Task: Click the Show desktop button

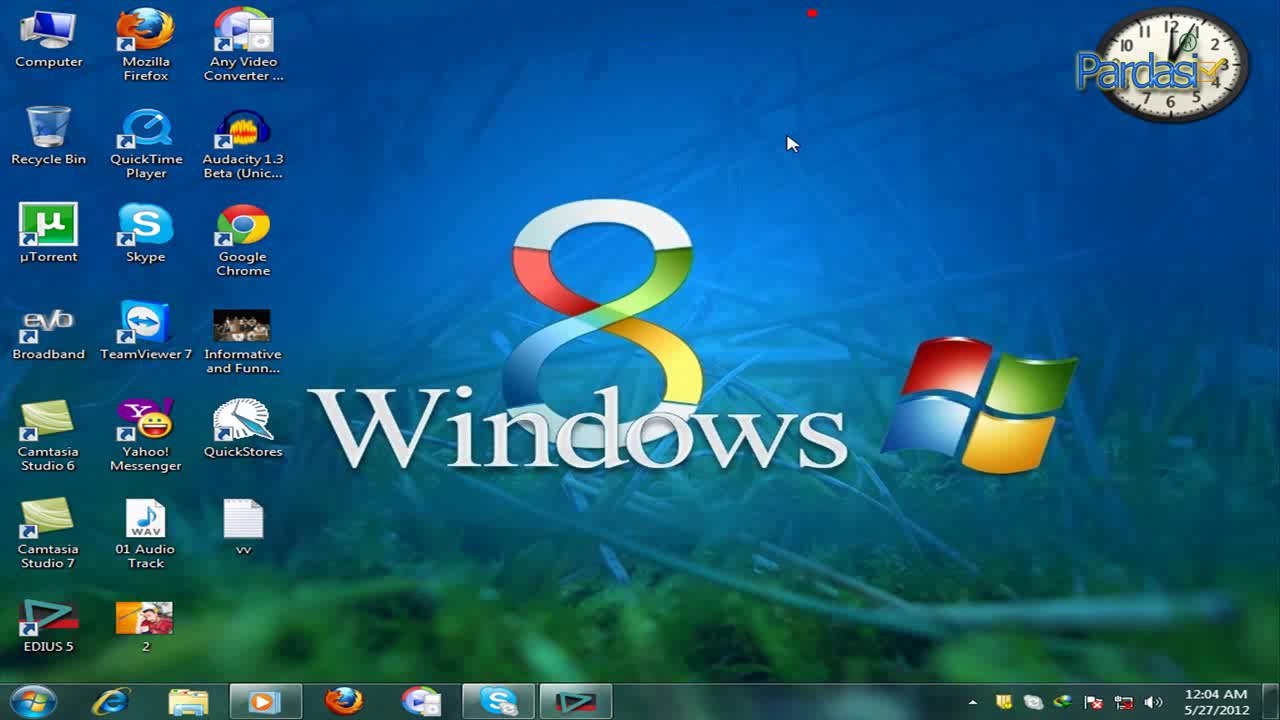Action: point(1273,701)
